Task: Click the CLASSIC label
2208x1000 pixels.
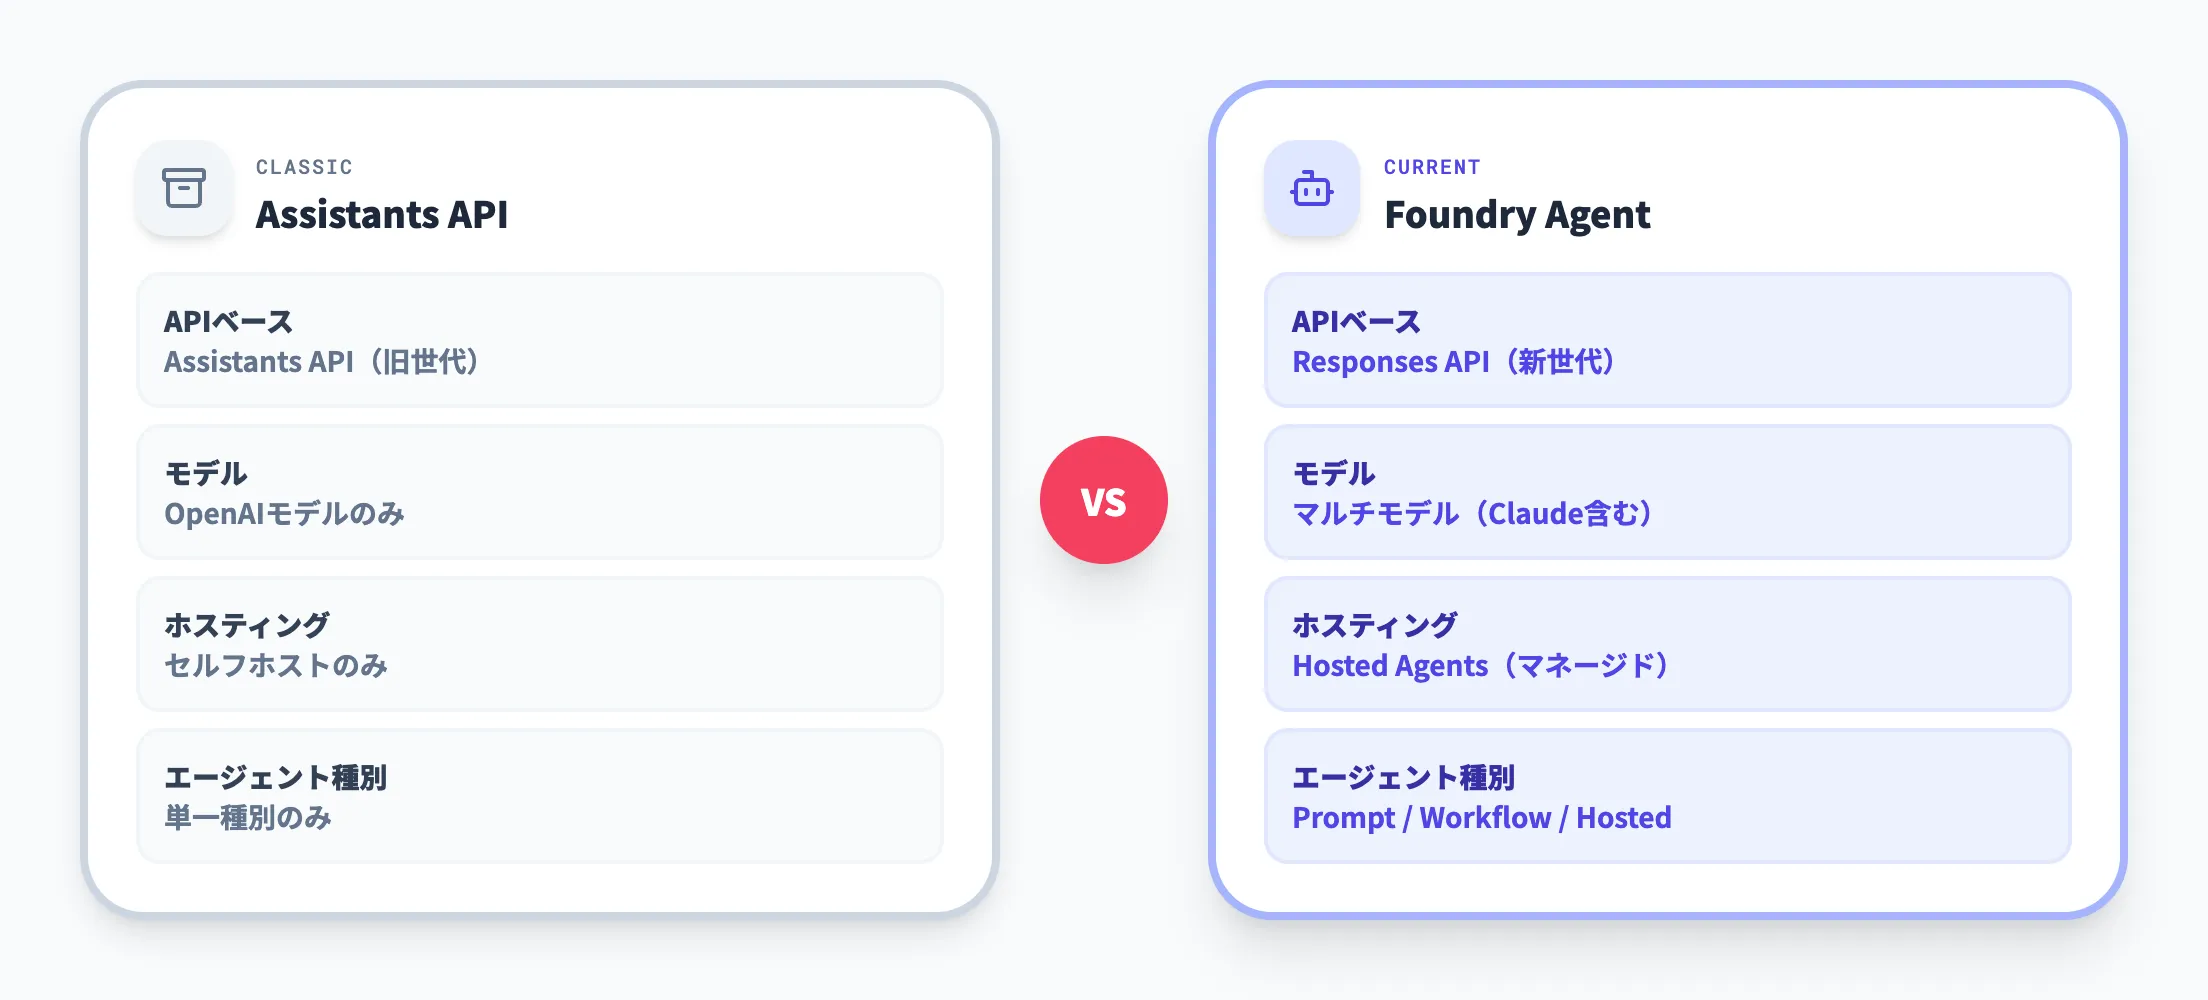Action: pos(304,167)
